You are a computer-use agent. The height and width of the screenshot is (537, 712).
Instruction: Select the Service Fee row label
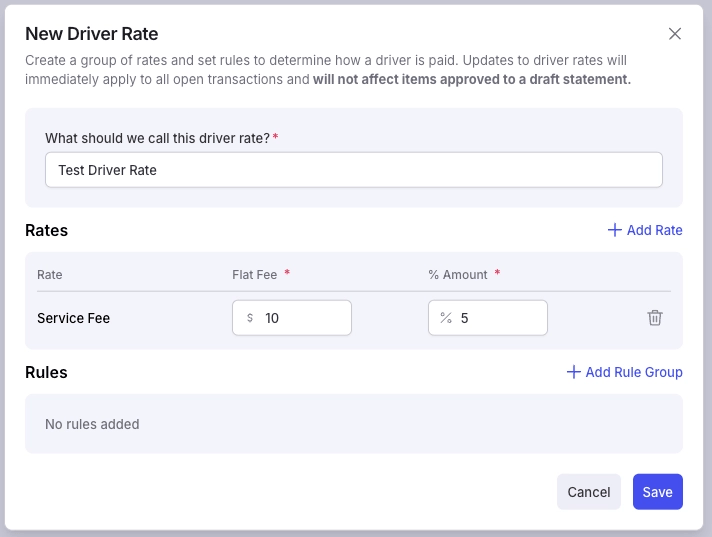pyautogui.click(x=74, y=318)
